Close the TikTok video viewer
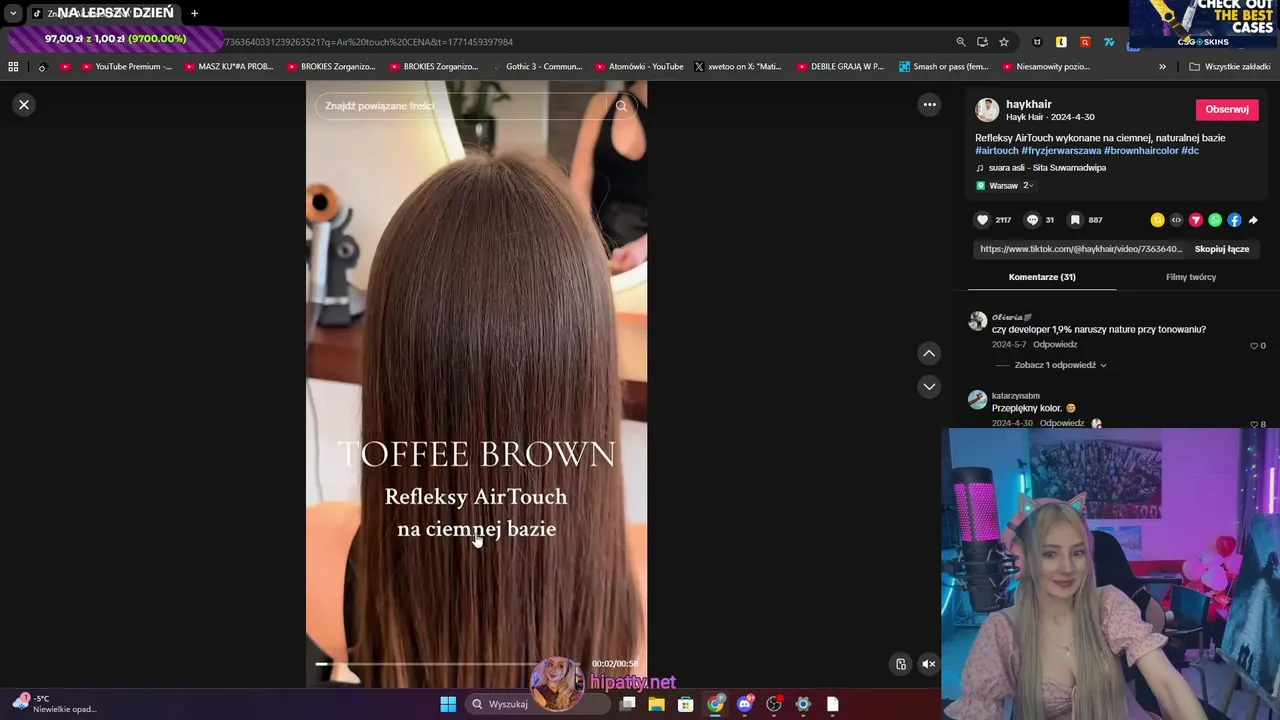The height and width of the screenshot is (720, 1280). pos(24,104)
